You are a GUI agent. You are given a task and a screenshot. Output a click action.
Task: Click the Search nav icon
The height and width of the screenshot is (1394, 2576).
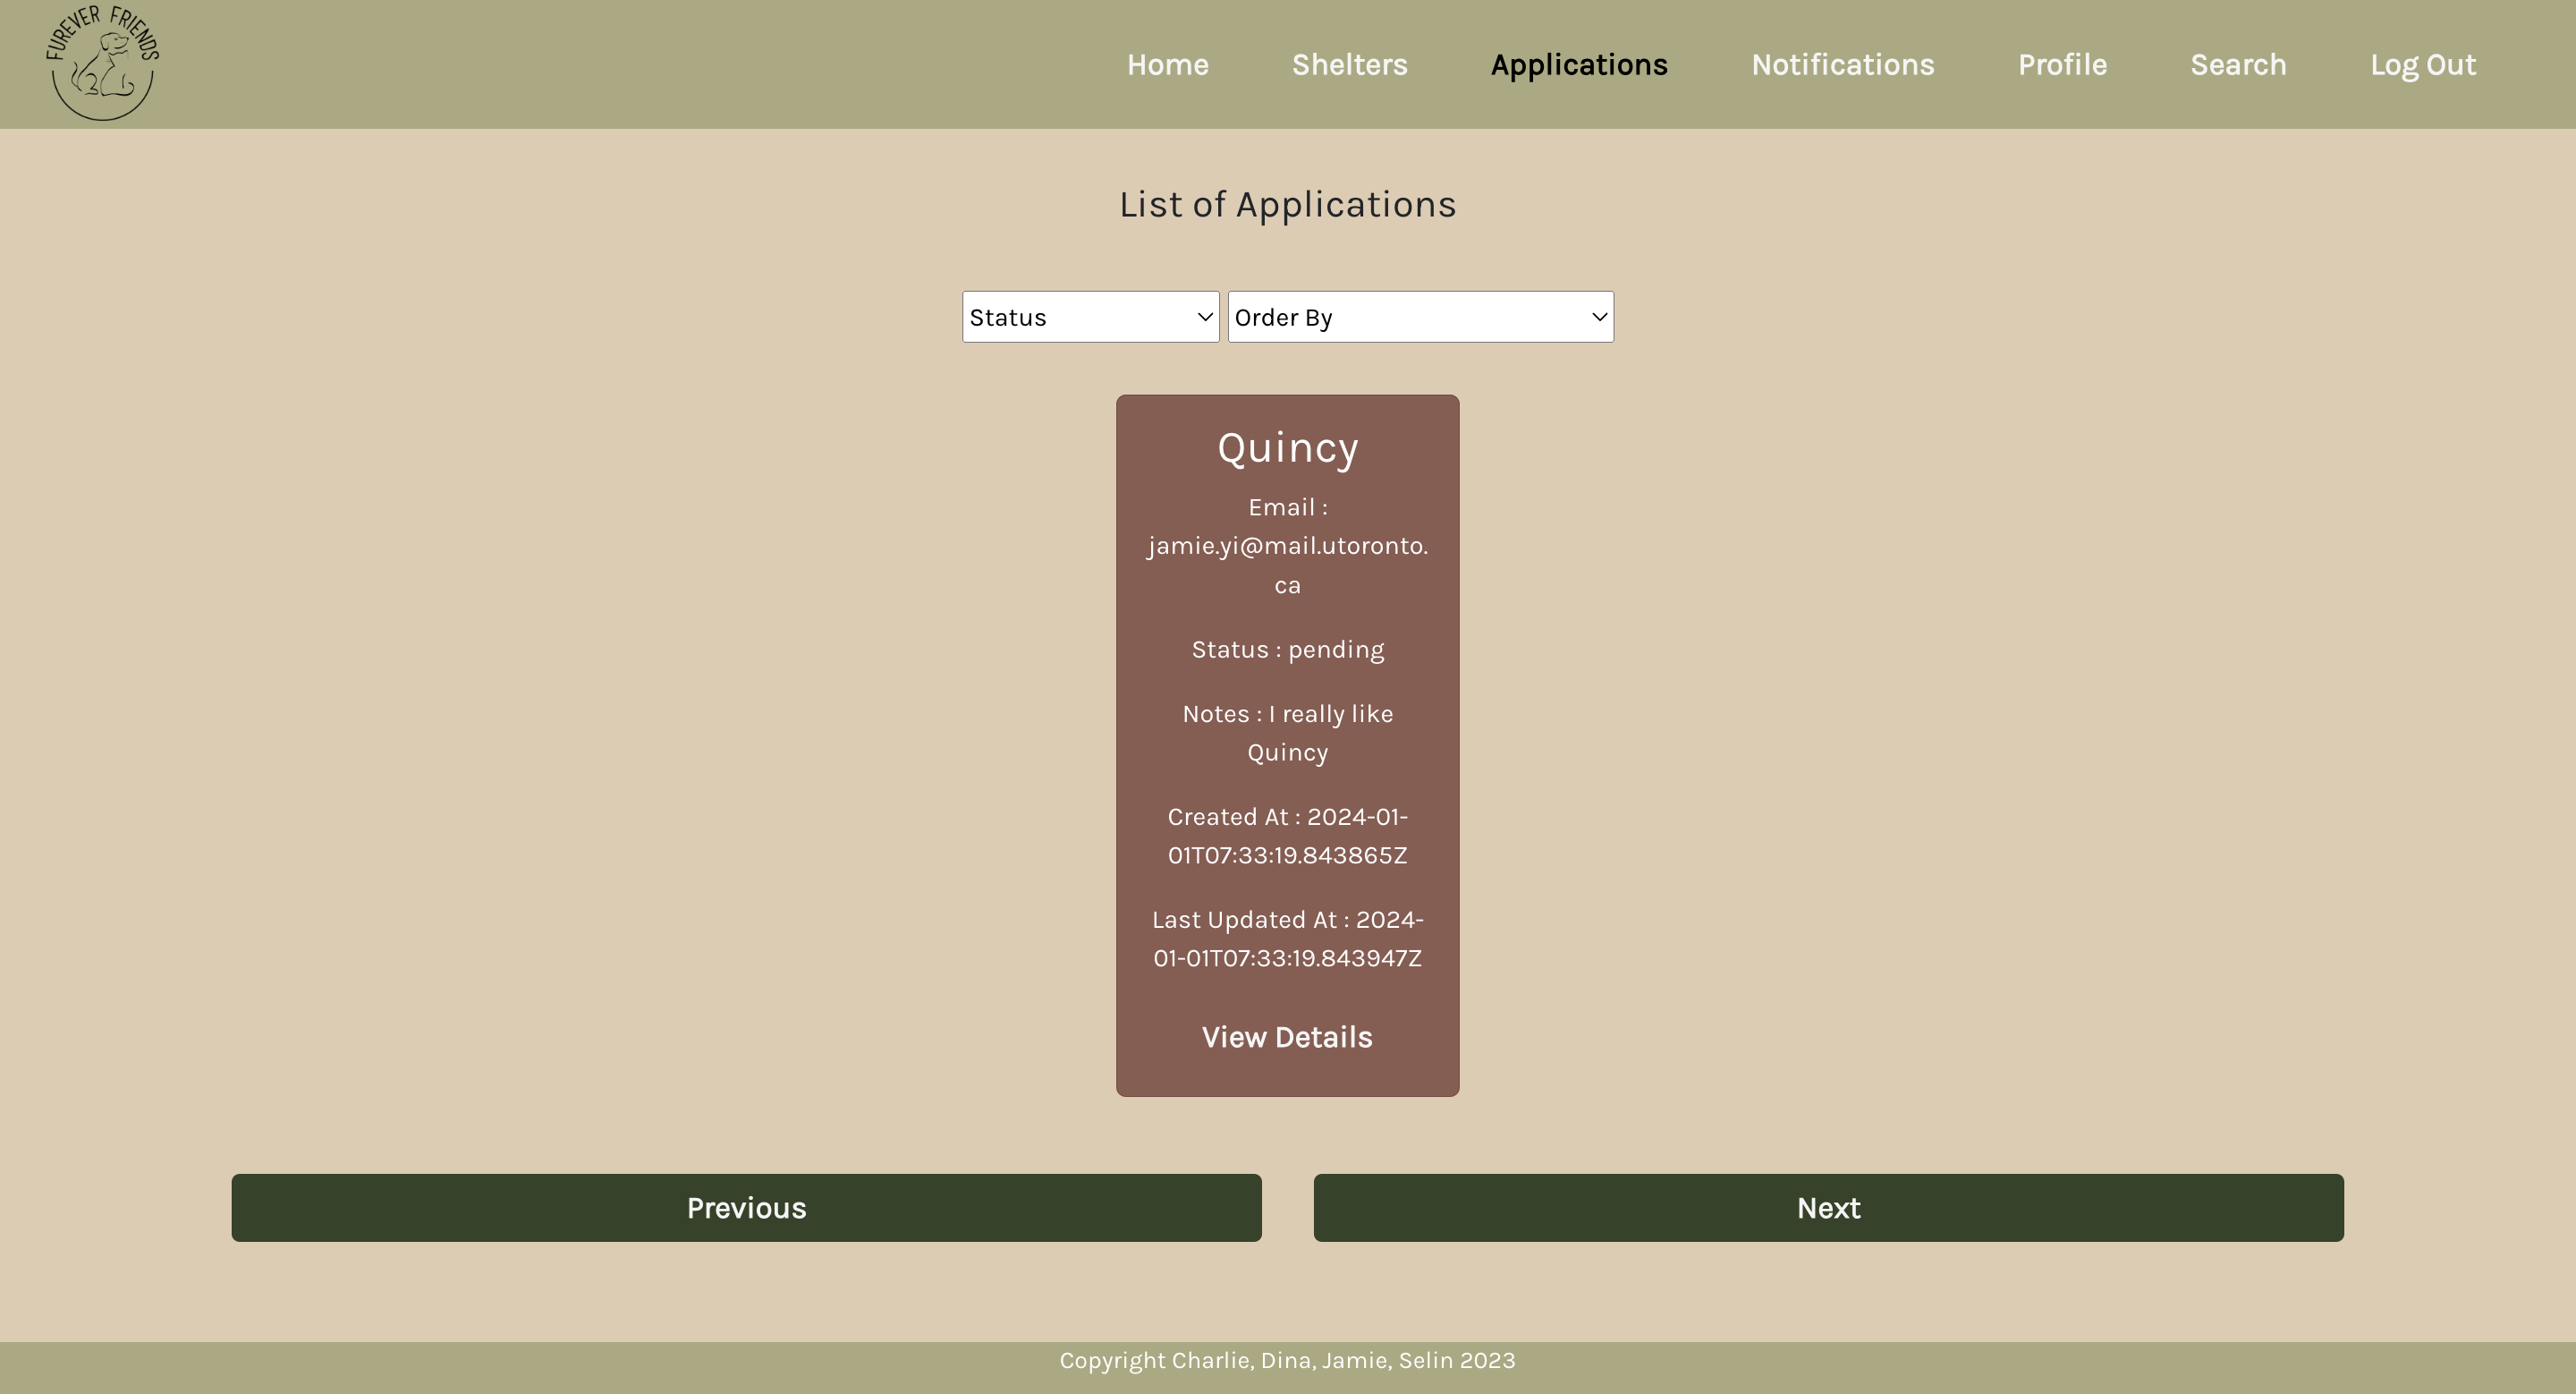(x=2238, y=64)
